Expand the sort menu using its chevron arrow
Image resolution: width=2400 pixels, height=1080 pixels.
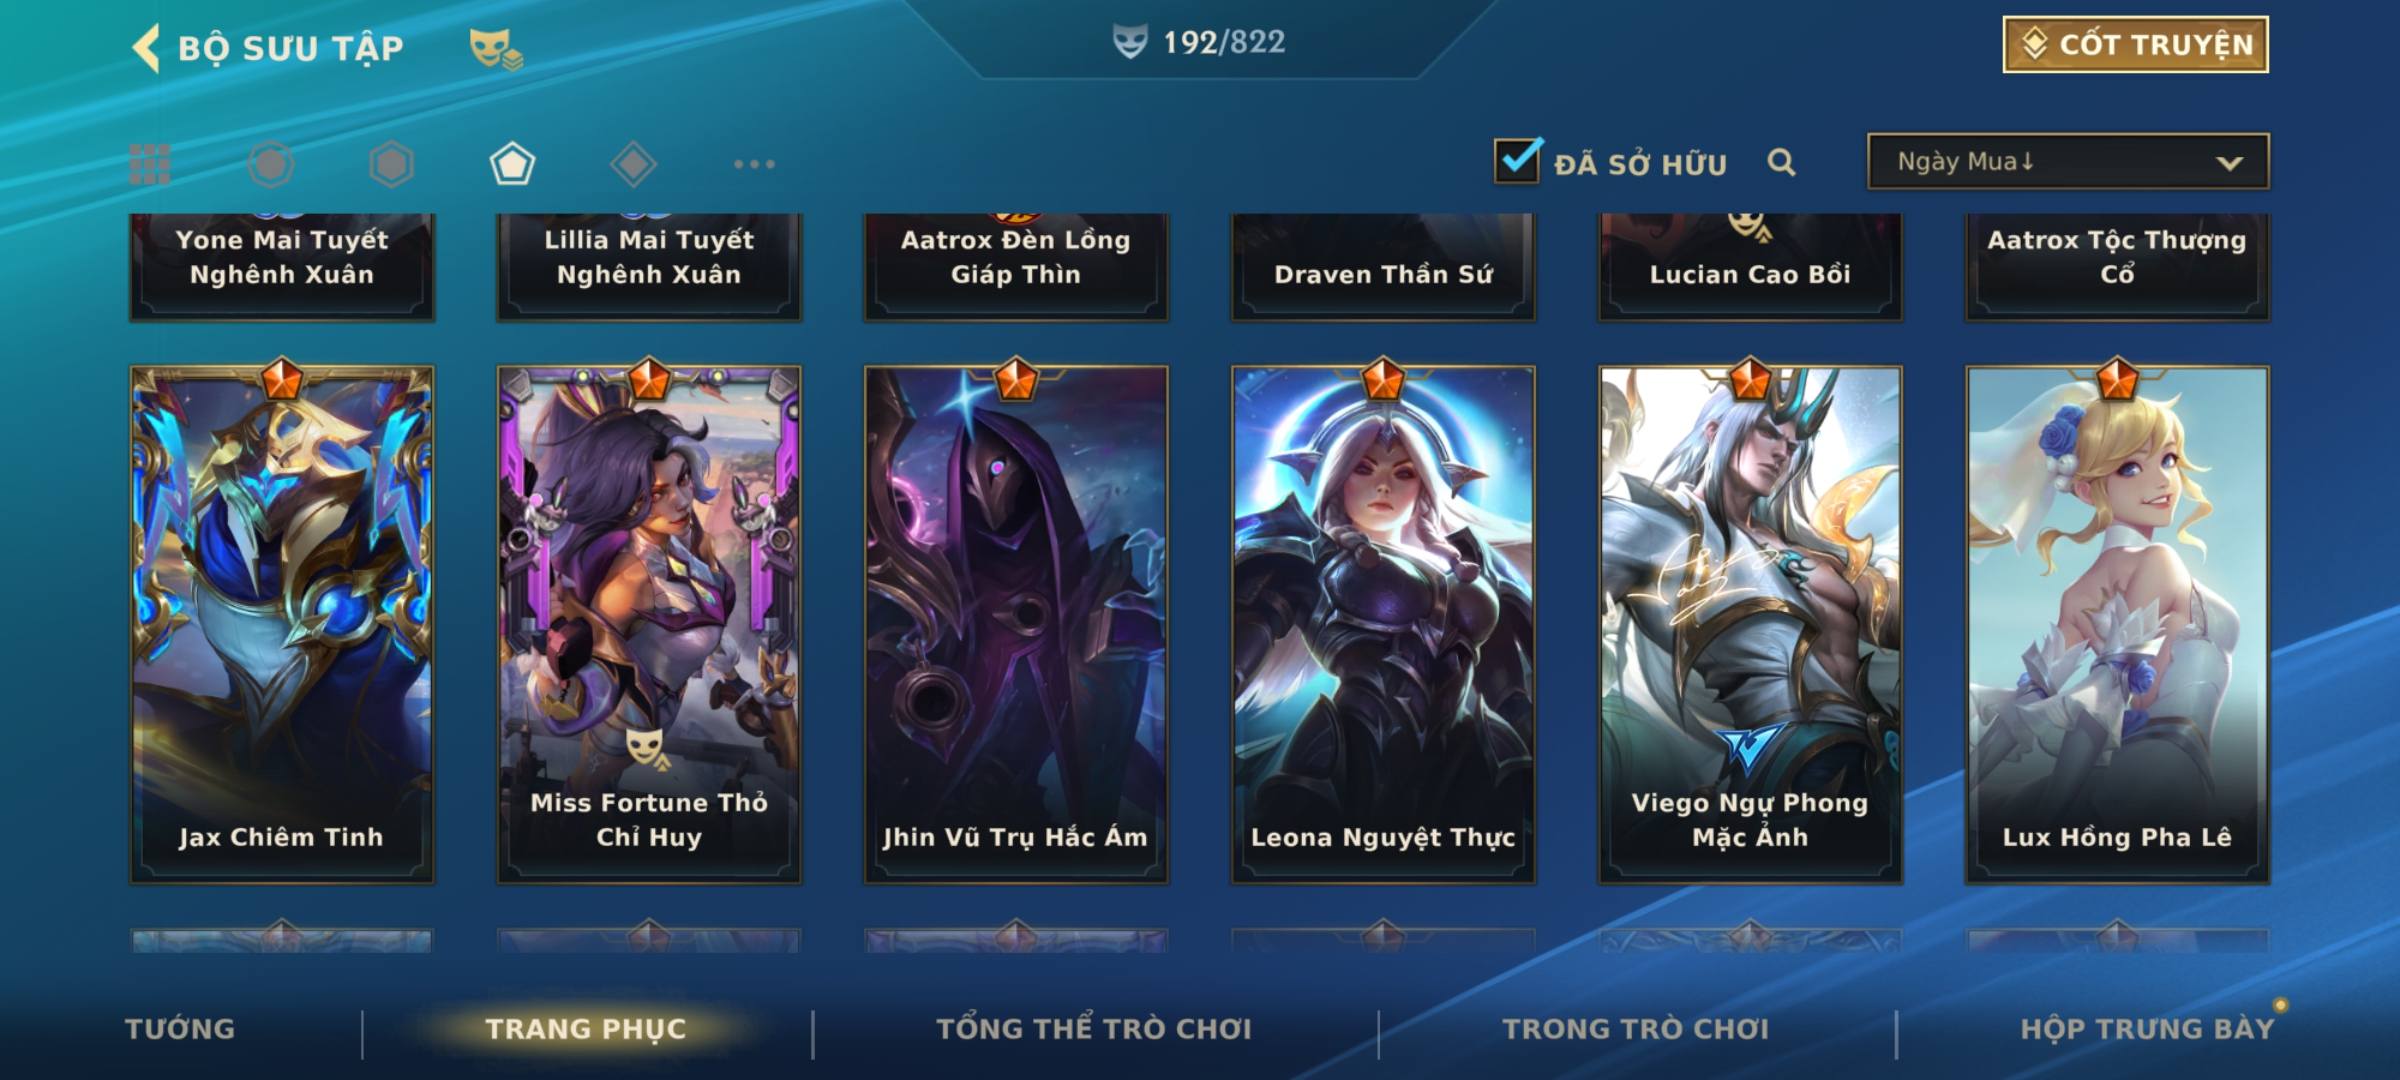click(x=2229, y=163)
